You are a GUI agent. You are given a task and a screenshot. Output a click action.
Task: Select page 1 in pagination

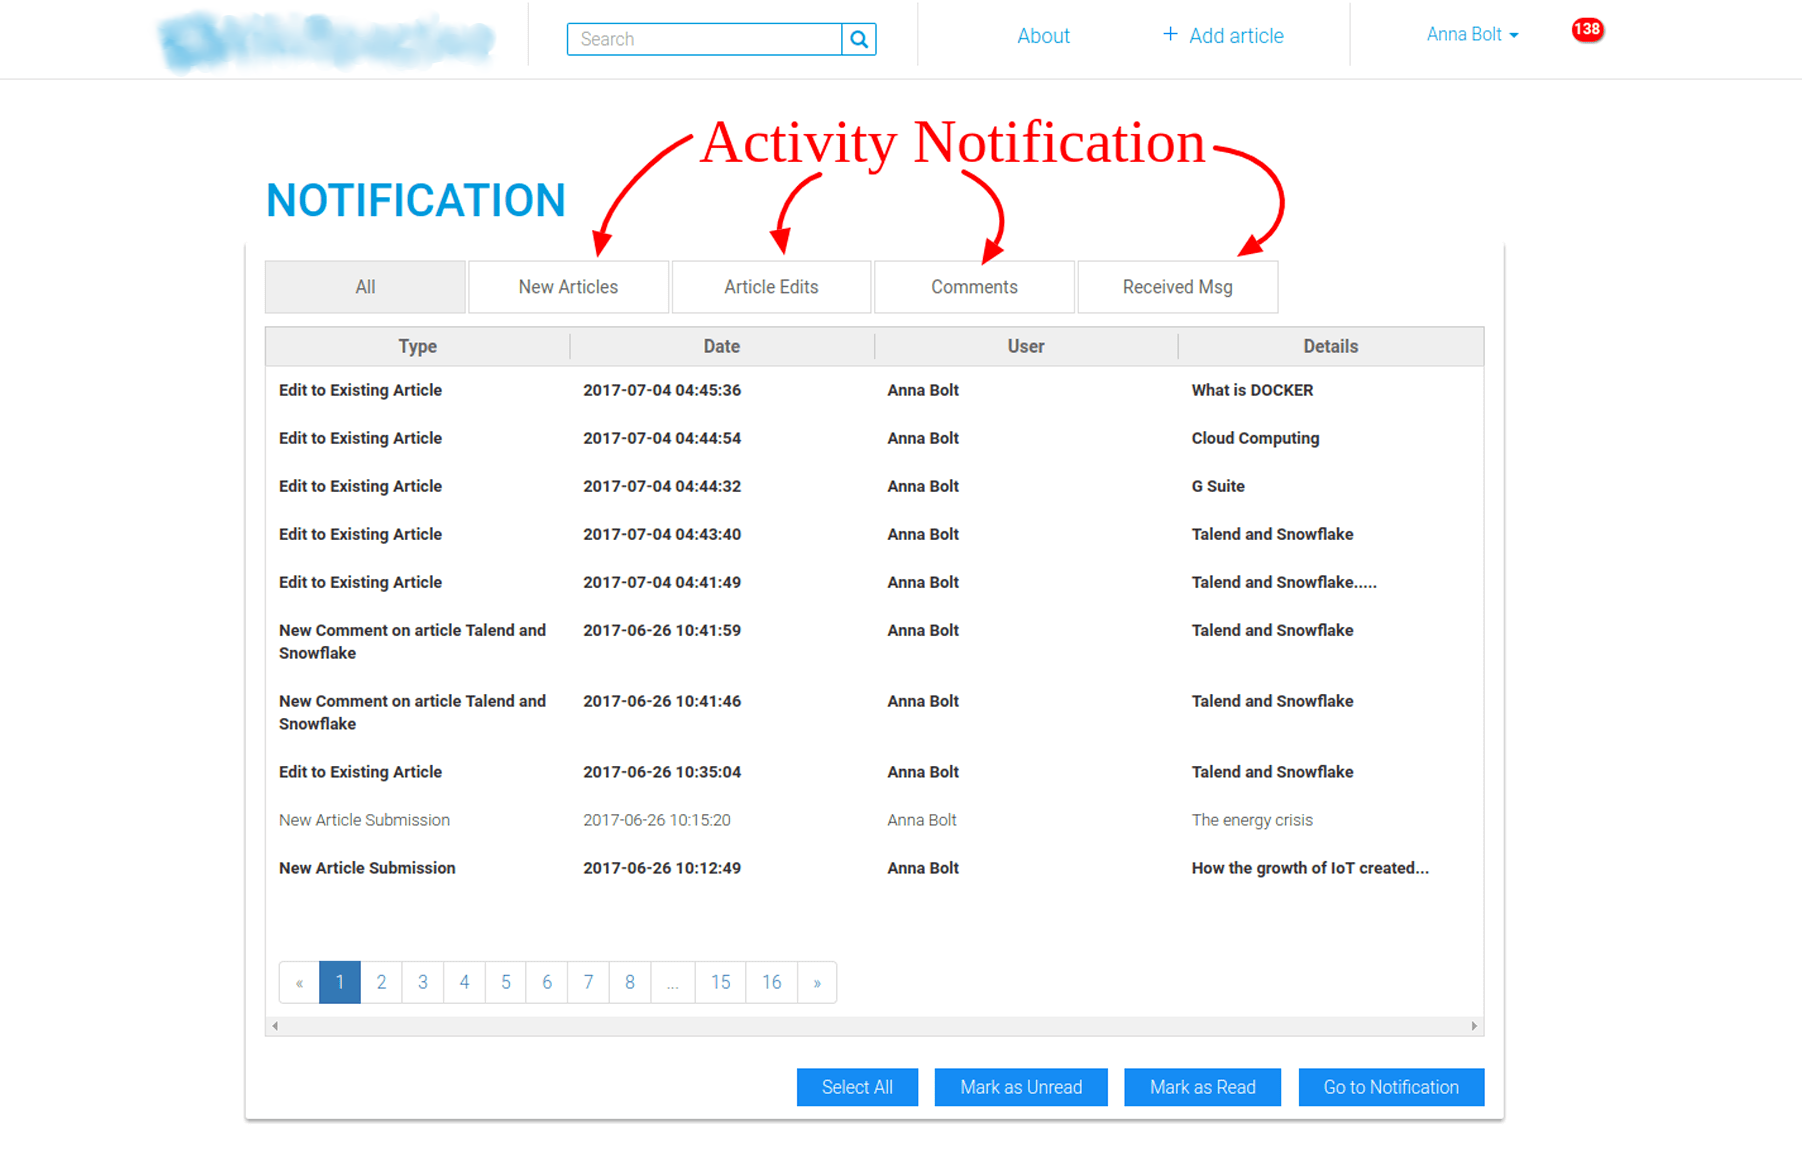pyautogui.click(x=340, y=982)
